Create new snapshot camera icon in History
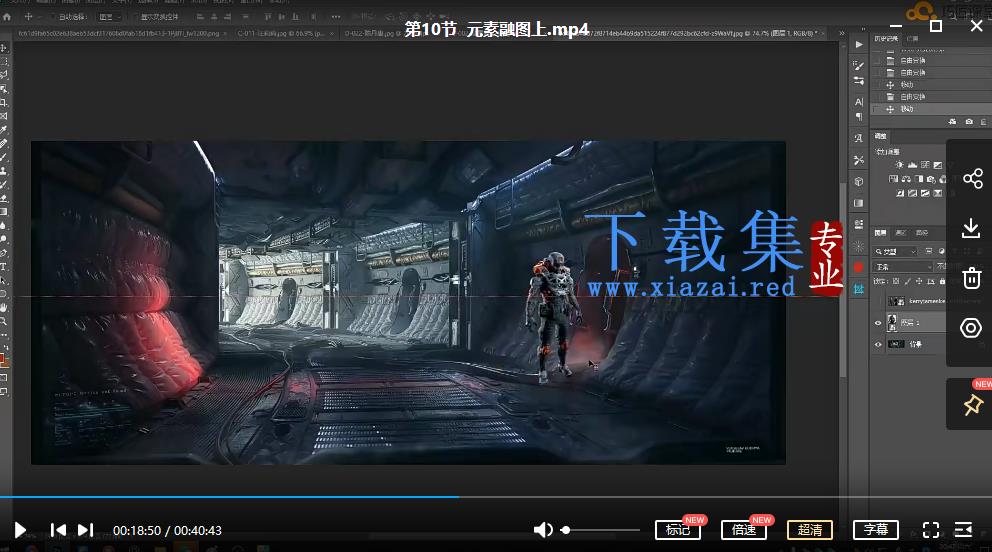992x552 pixels. [x=969, y=121]
